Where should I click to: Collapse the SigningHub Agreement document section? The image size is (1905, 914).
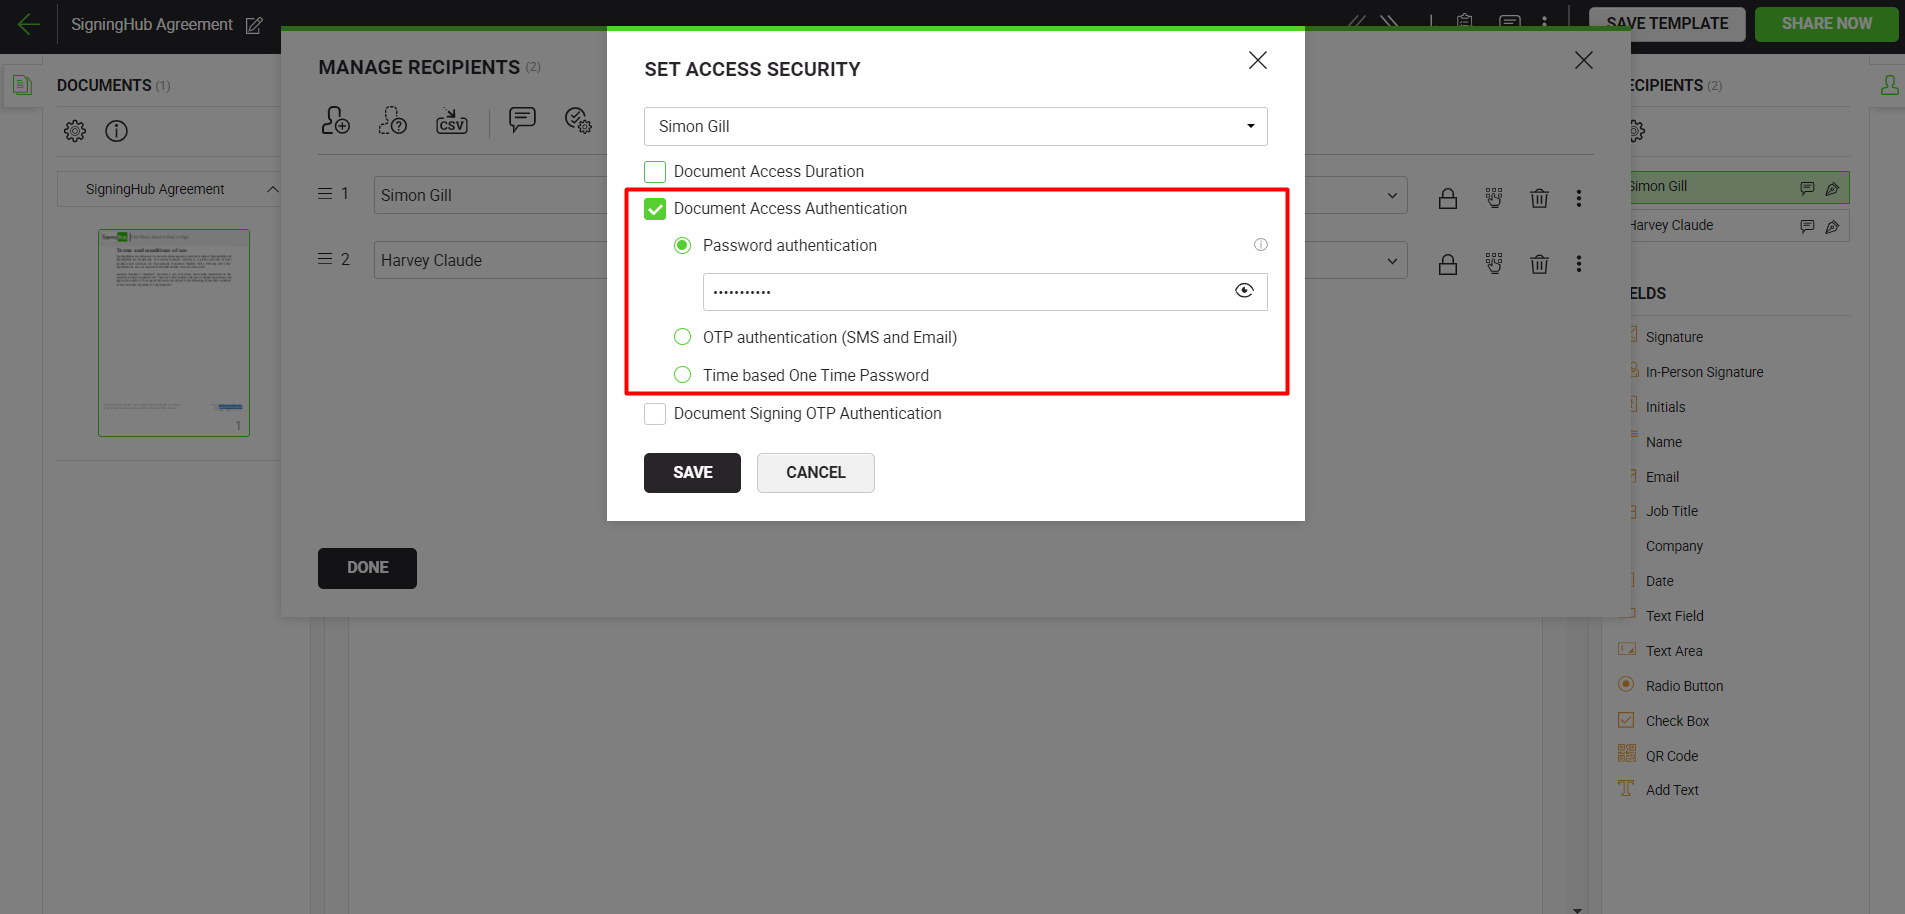pos(272,189)
